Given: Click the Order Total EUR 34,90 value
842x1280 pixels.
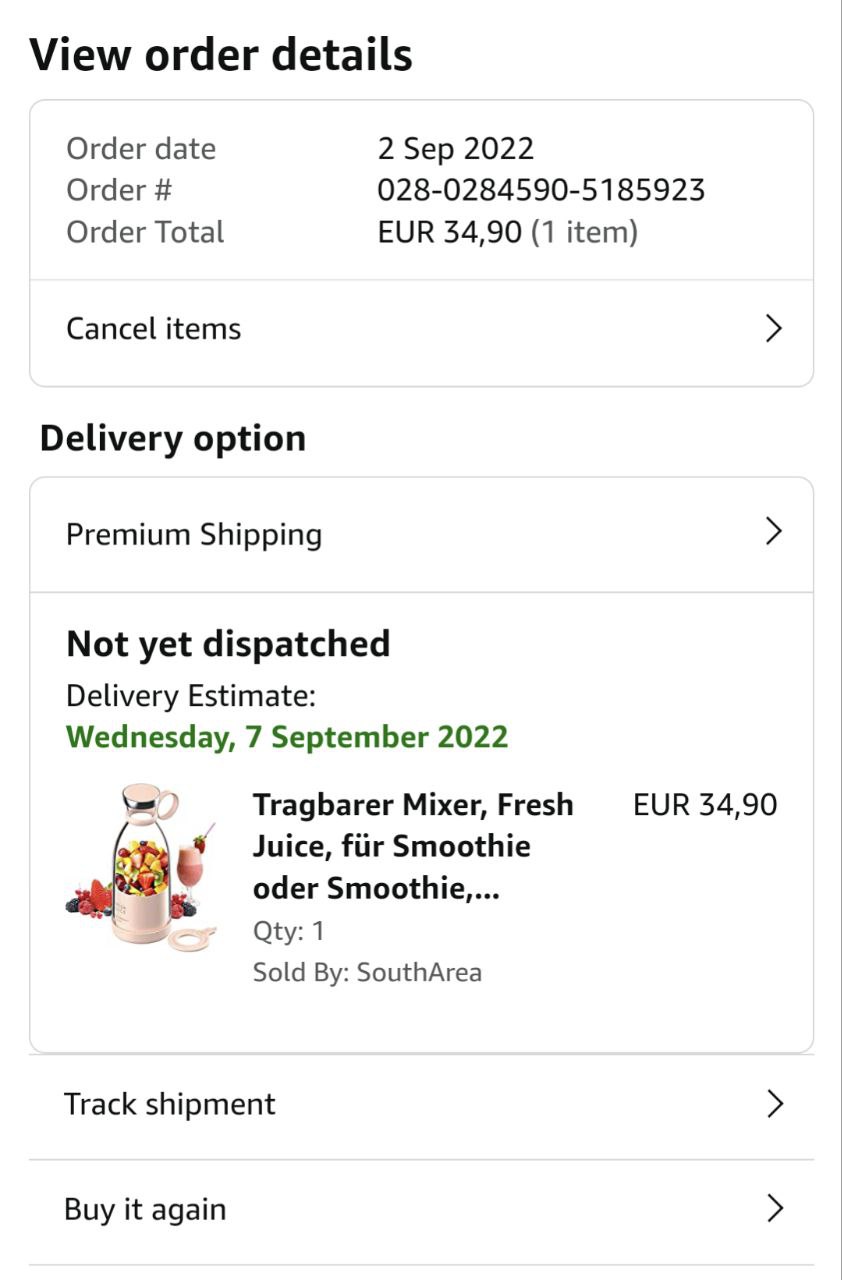Looking at the screenshot, I should [450, 232].
